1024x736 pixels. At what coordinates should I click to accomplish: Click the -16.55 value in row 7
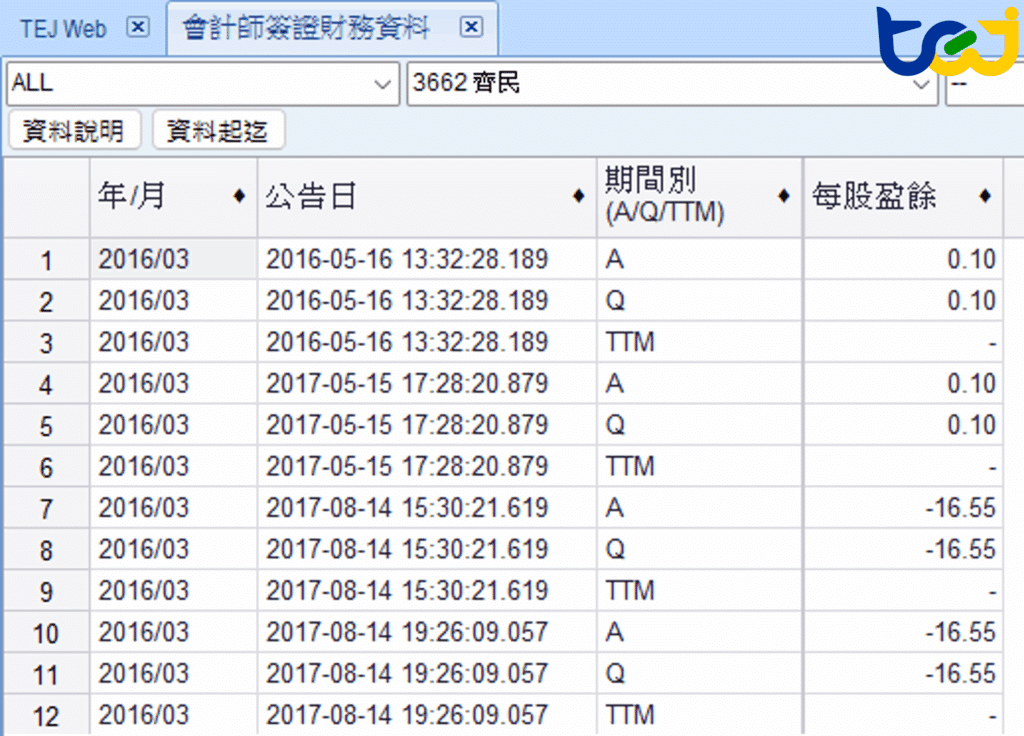959,508
